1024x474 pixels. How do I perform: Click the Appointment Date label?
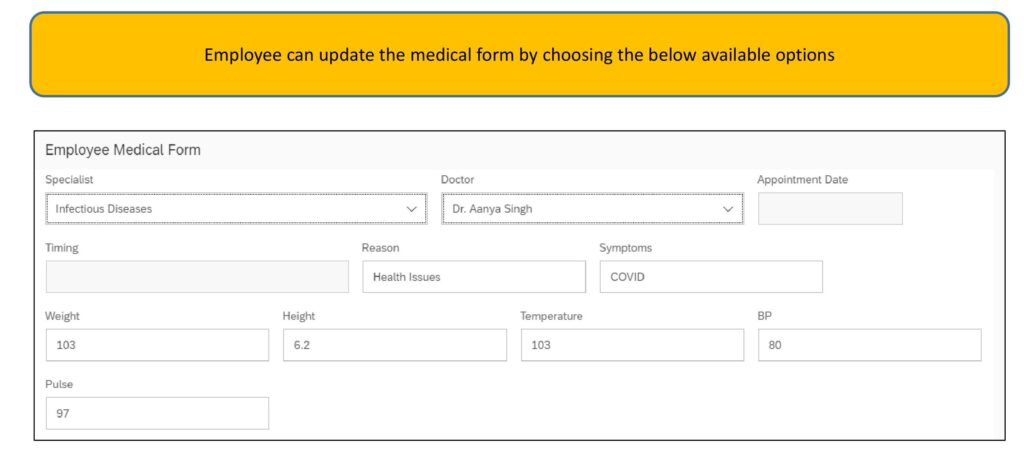coord(803,180)
